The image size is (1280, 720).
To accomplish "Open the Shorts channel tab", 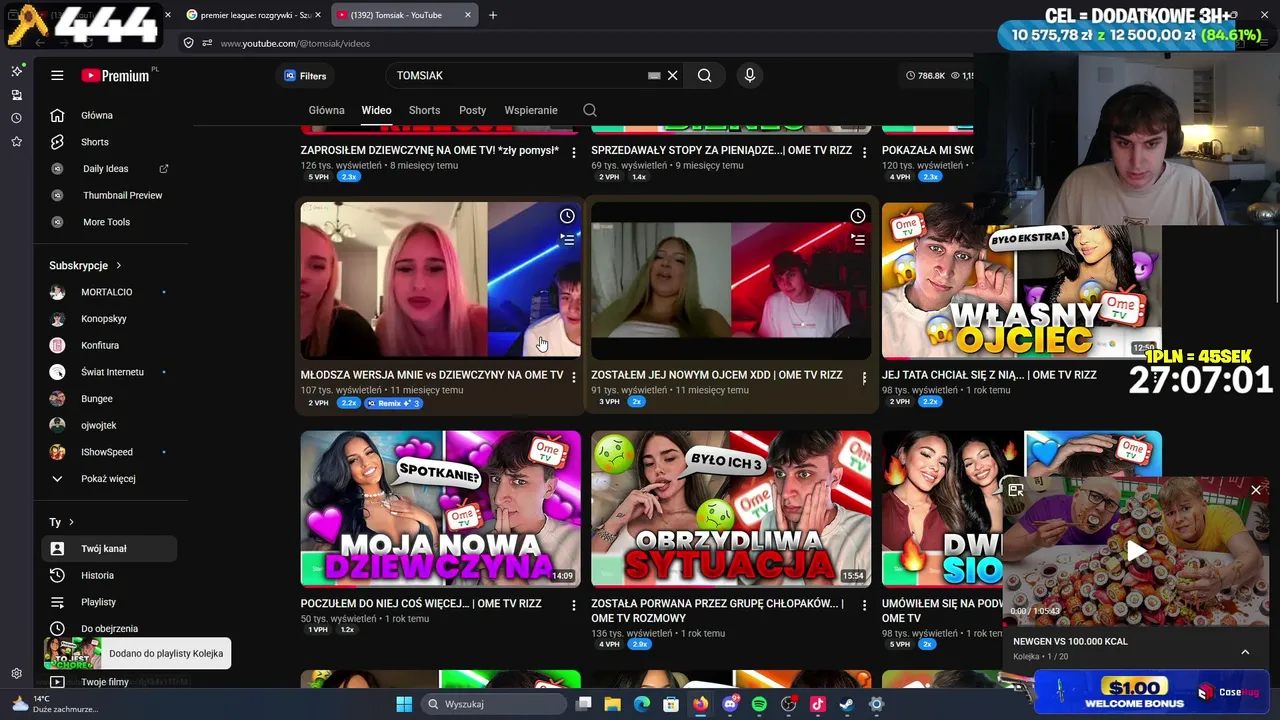I will [x=424, y=110].
